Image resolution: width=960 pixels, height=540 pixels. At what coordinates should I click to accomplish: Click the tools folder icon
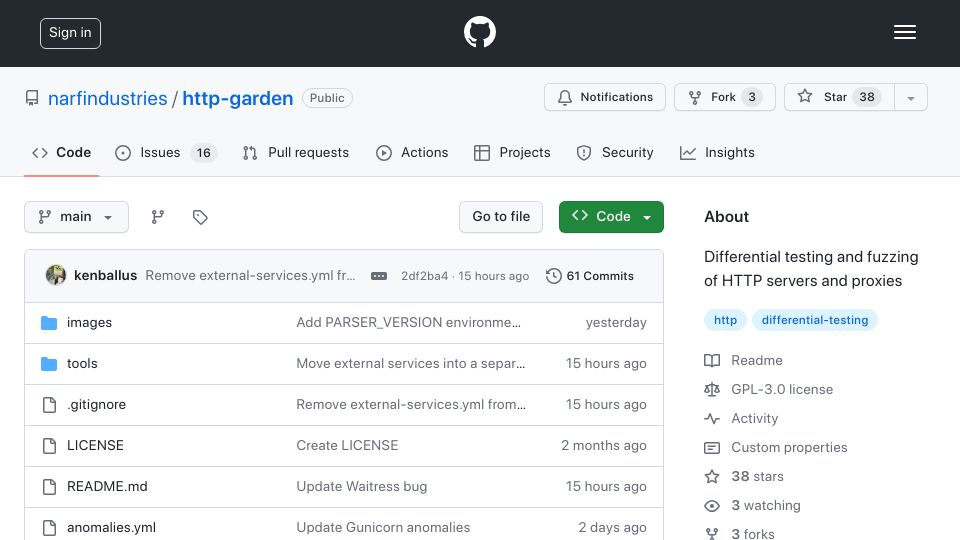(x=49, y=364)
